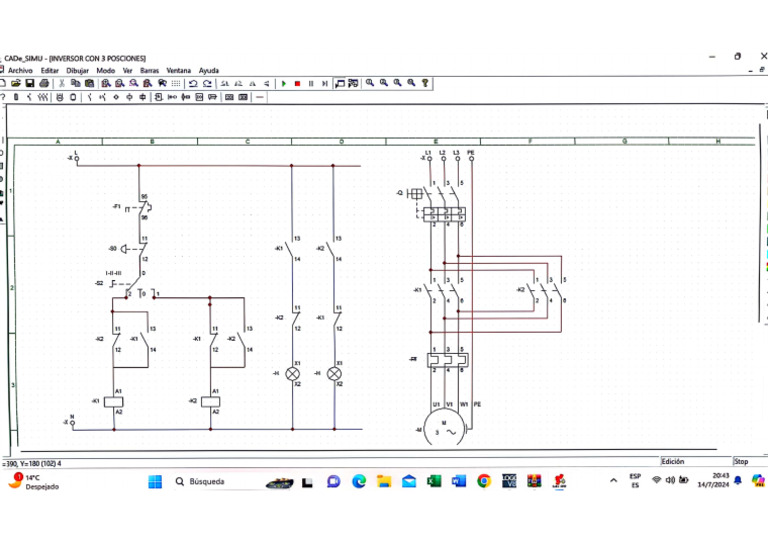Save the circuit with the floppy disk icon

(30, 83)
